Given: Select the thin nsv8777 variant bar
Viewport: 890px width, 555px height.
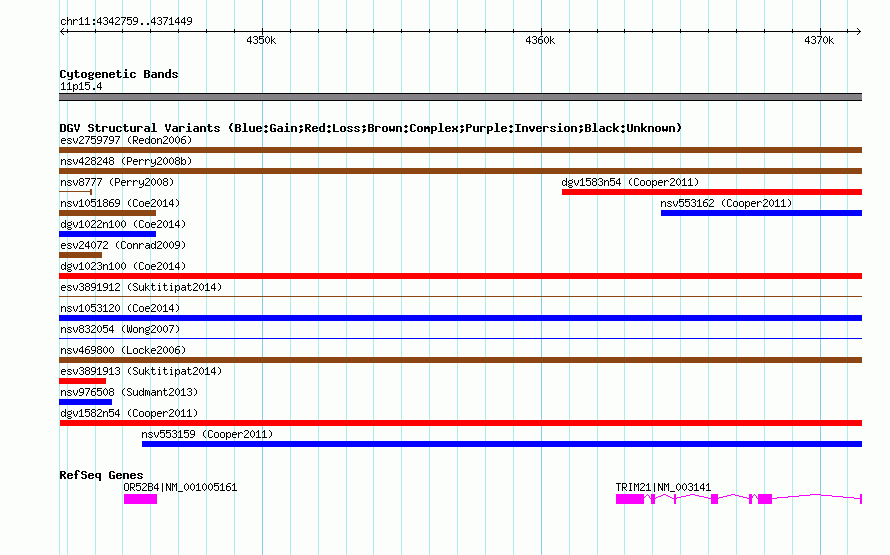Looking at the screenshot, I should pos(75,192).
